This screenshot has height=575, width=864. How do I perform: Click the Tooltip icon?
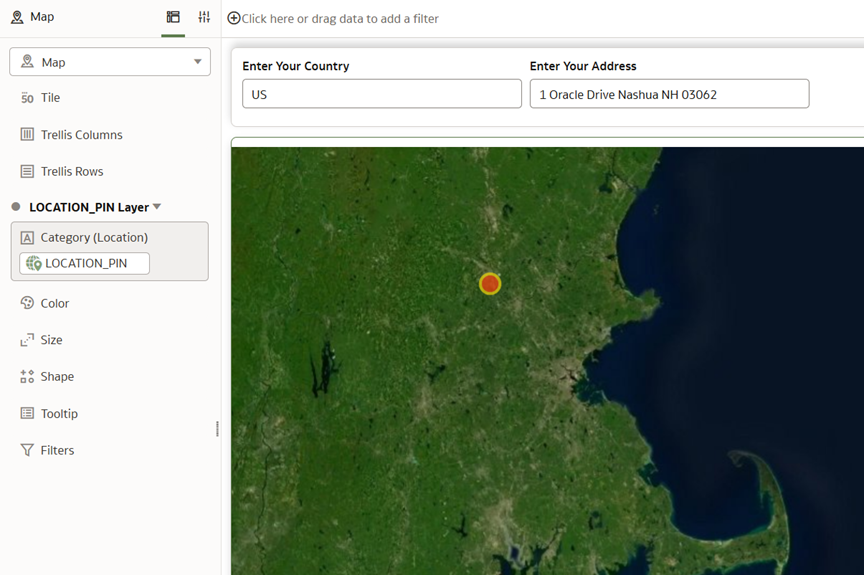(x=27, y=413)
